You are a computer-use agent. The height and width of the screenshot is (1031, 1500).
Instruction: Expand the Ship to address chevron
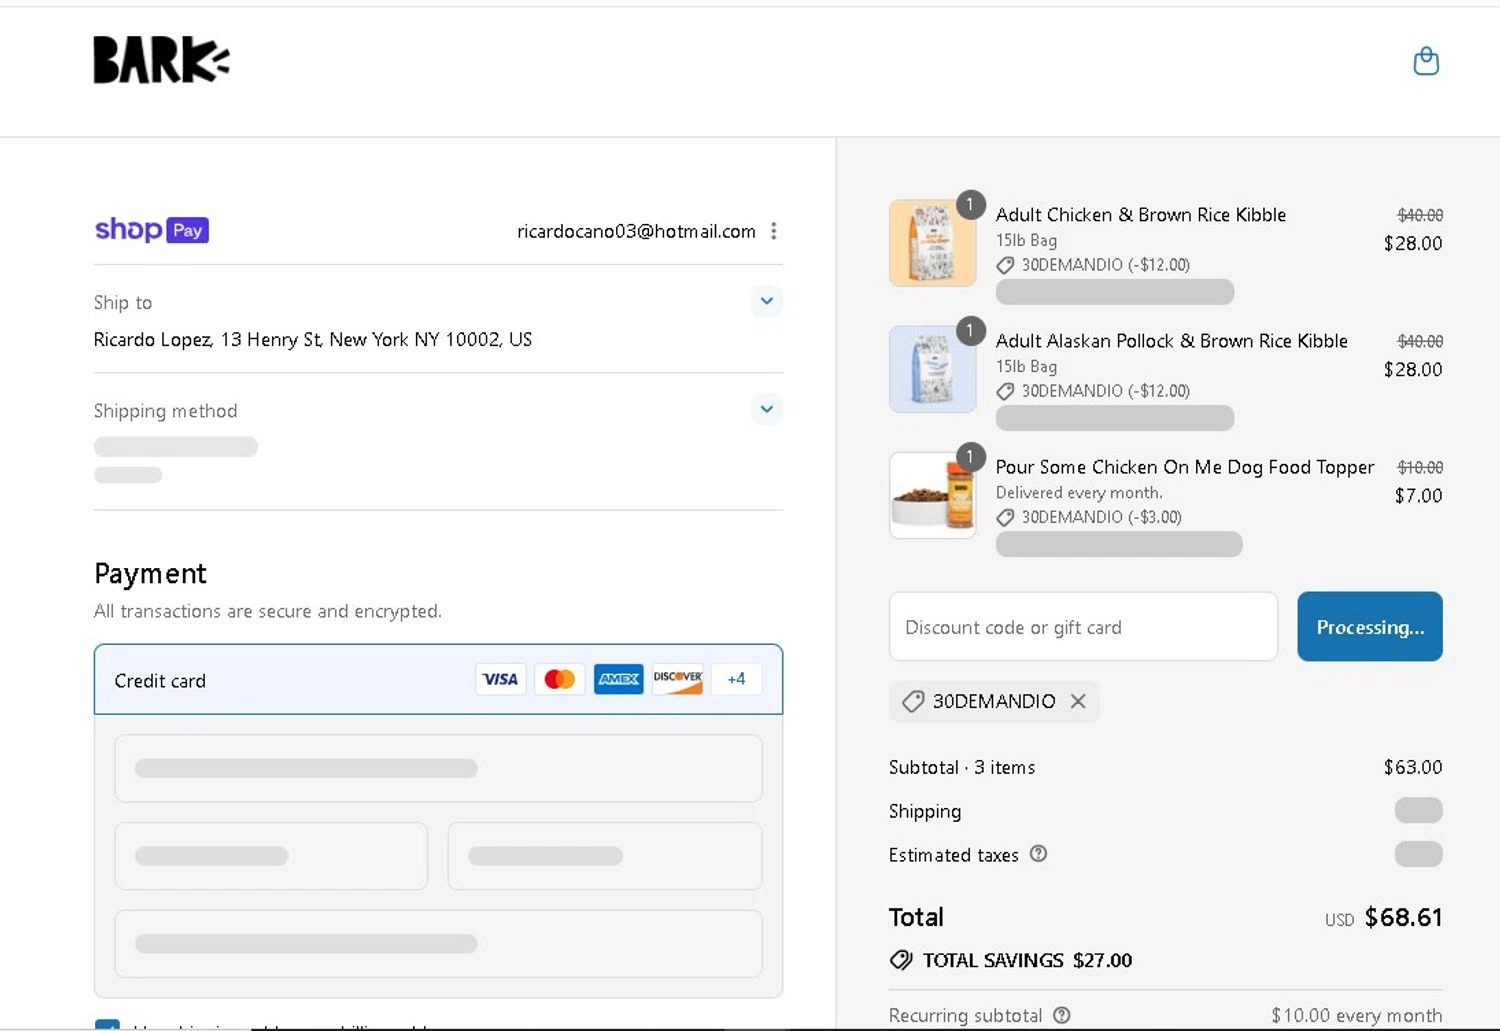[x=767, y=301]
